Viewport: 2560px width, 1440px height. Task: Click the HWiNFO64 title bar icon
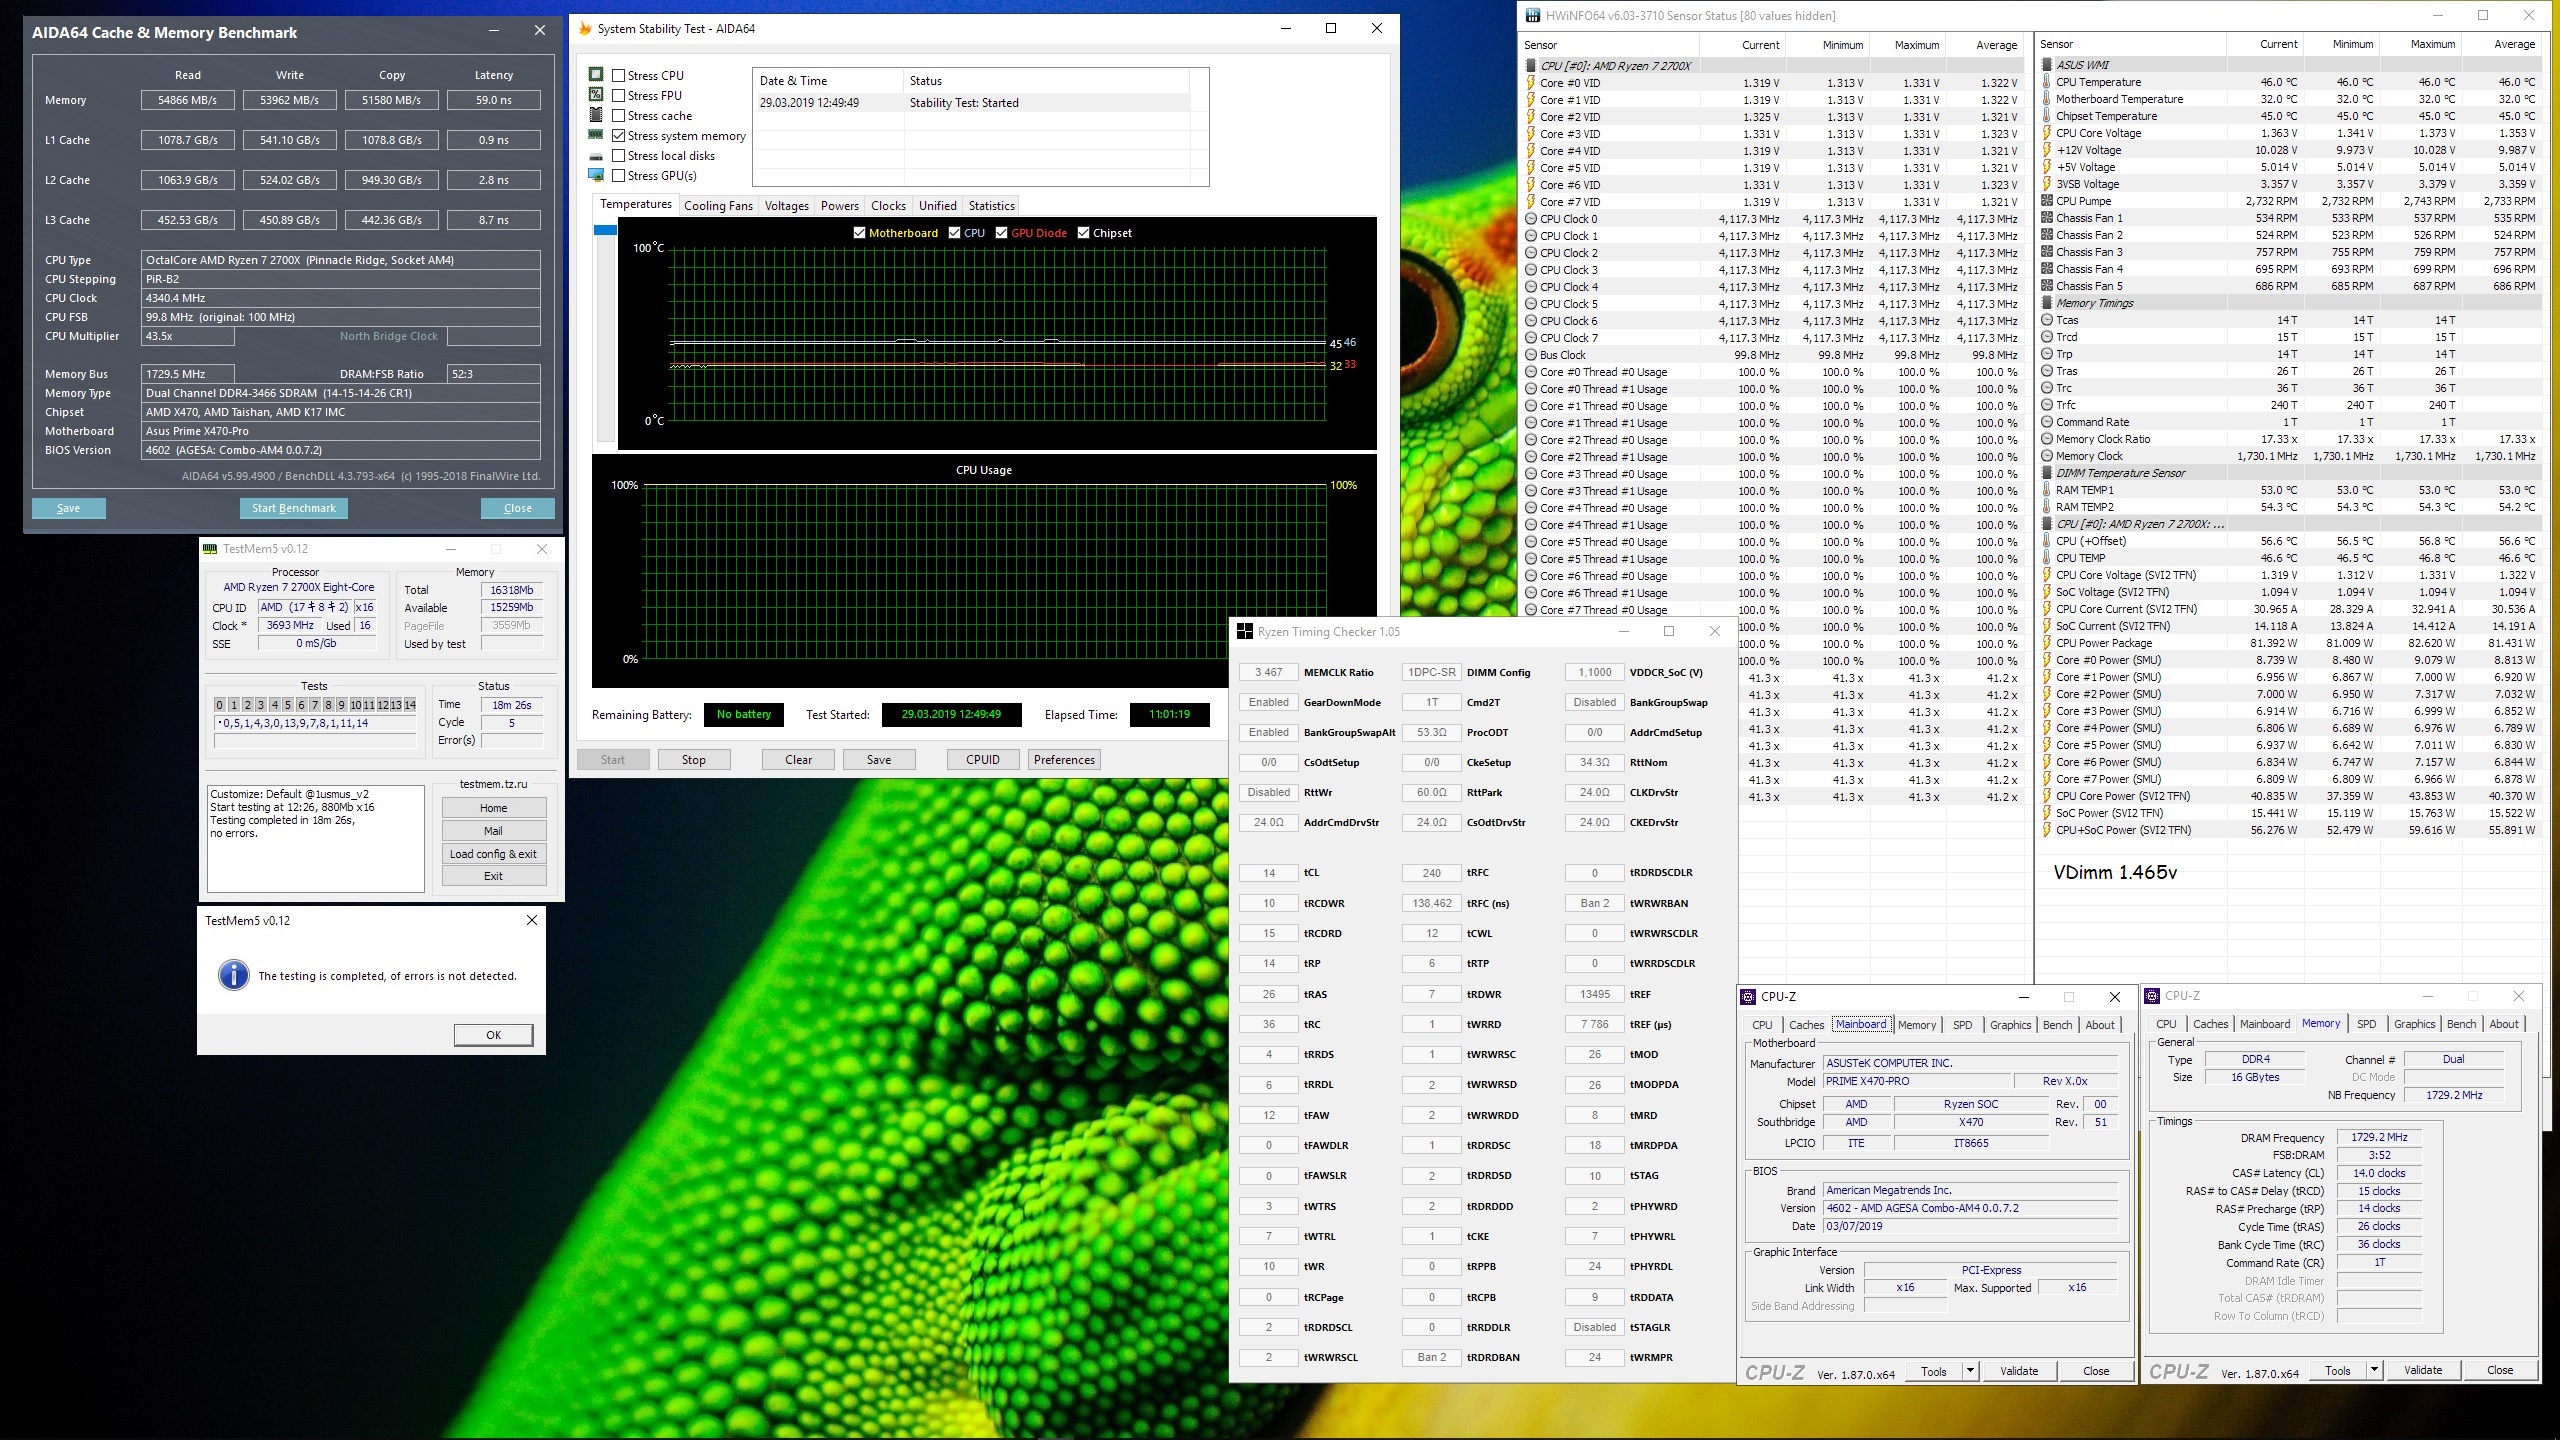click(1532, 15)
